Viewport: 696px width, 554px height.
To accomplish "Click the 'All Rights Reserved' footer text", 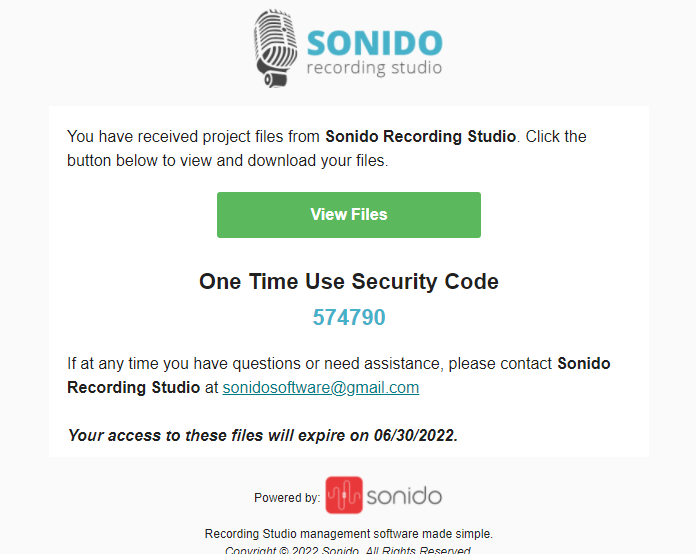I will point(418,550).
